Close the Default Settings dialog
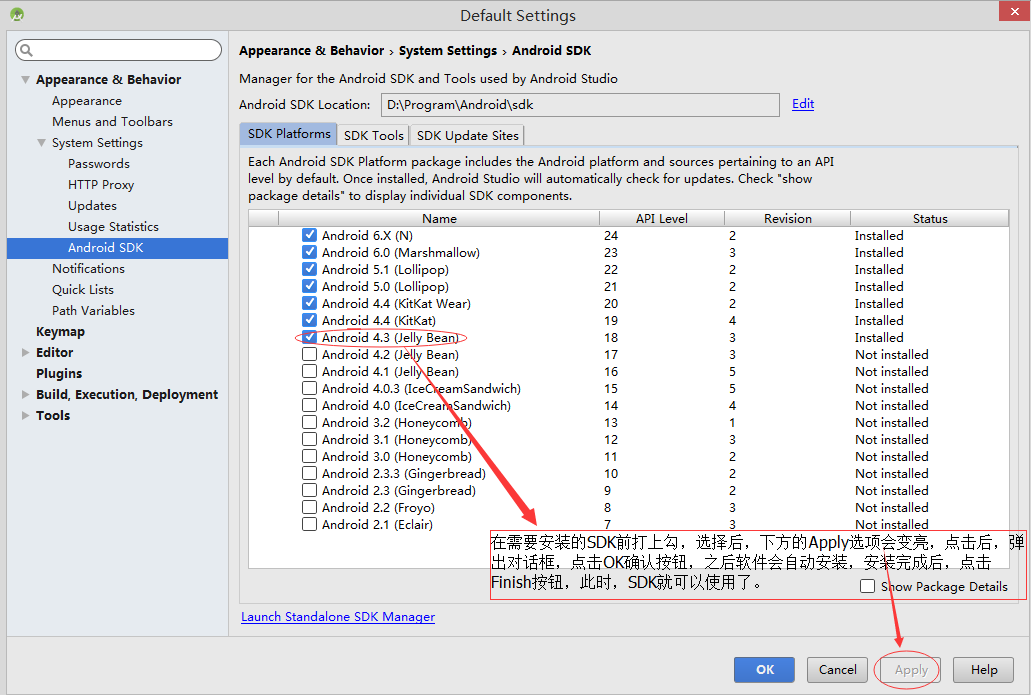Screen dimensions: 1031x695 point(1014,11)
